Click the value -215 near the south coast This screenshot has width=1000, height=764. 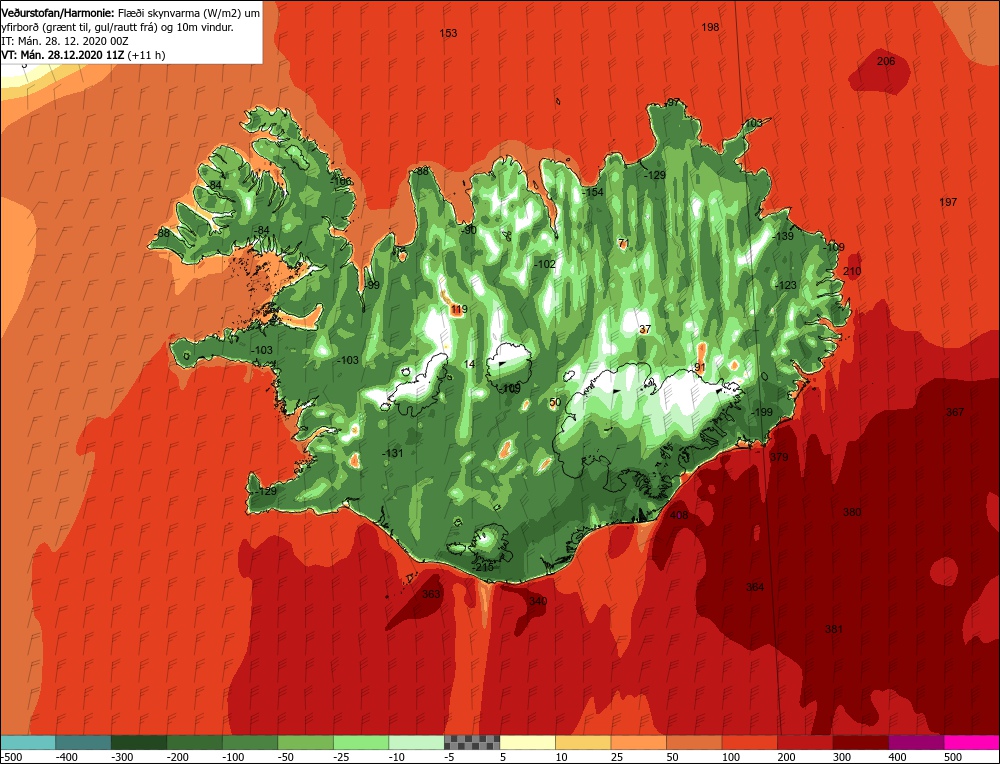(483, 568)
